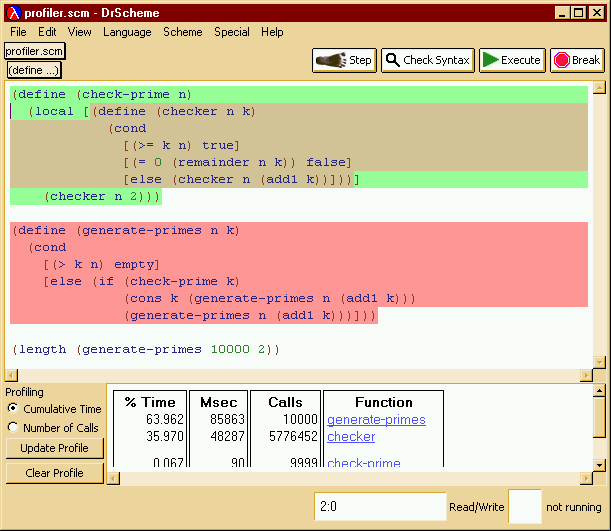
Task: Open the Language menu
Action: pos(127,32)
